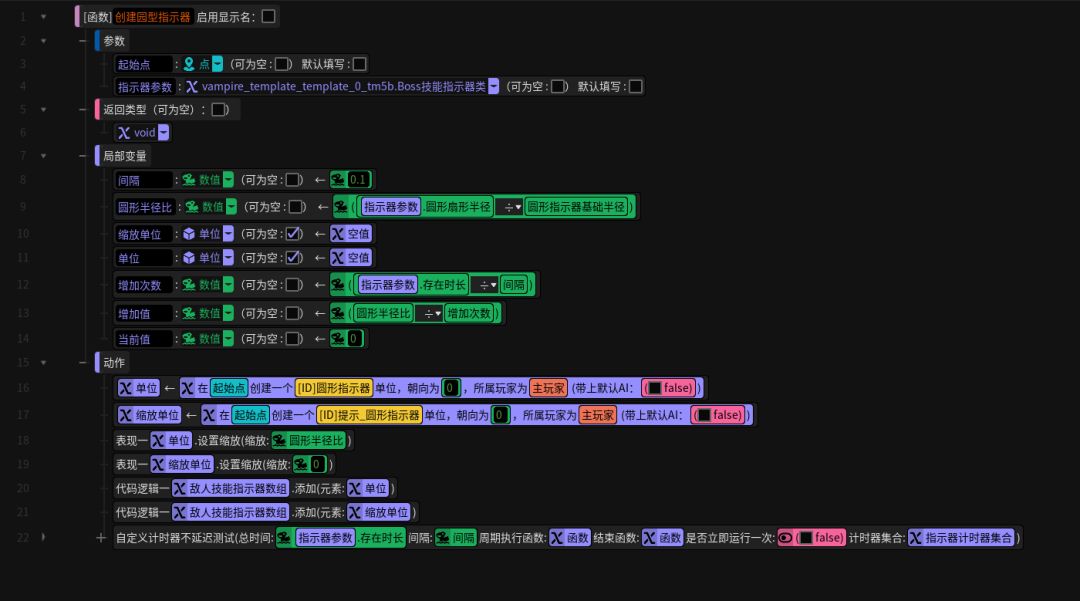Toggle the 返回类型 可为空 checkbox
Screen dimensions: 1080x601
click(x=219, y=109)
